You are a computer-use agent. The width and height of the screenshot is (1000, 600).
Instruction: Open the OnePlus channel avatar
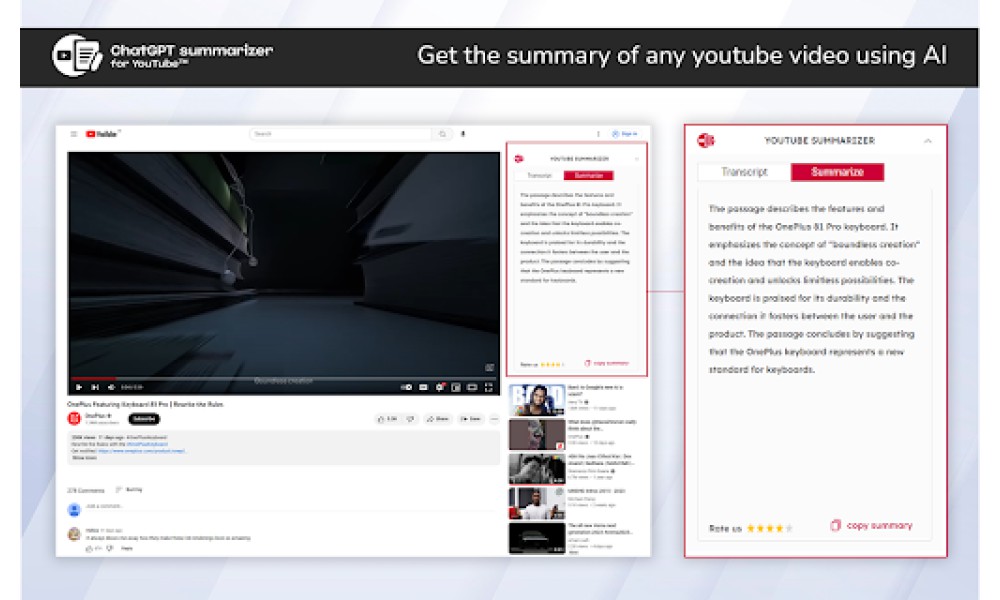pos(74,418)
